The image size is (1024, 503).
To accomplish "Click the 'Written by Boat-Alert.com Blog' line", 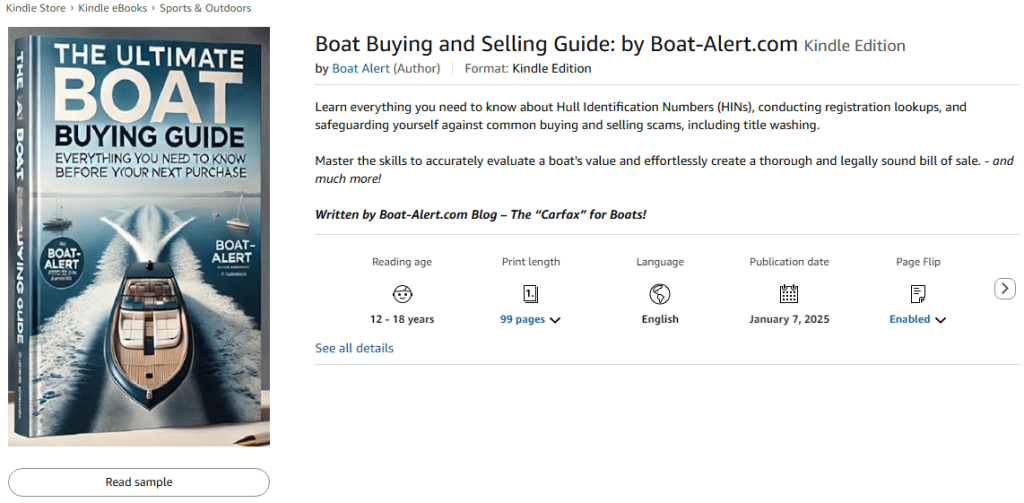I will point(481,214).
